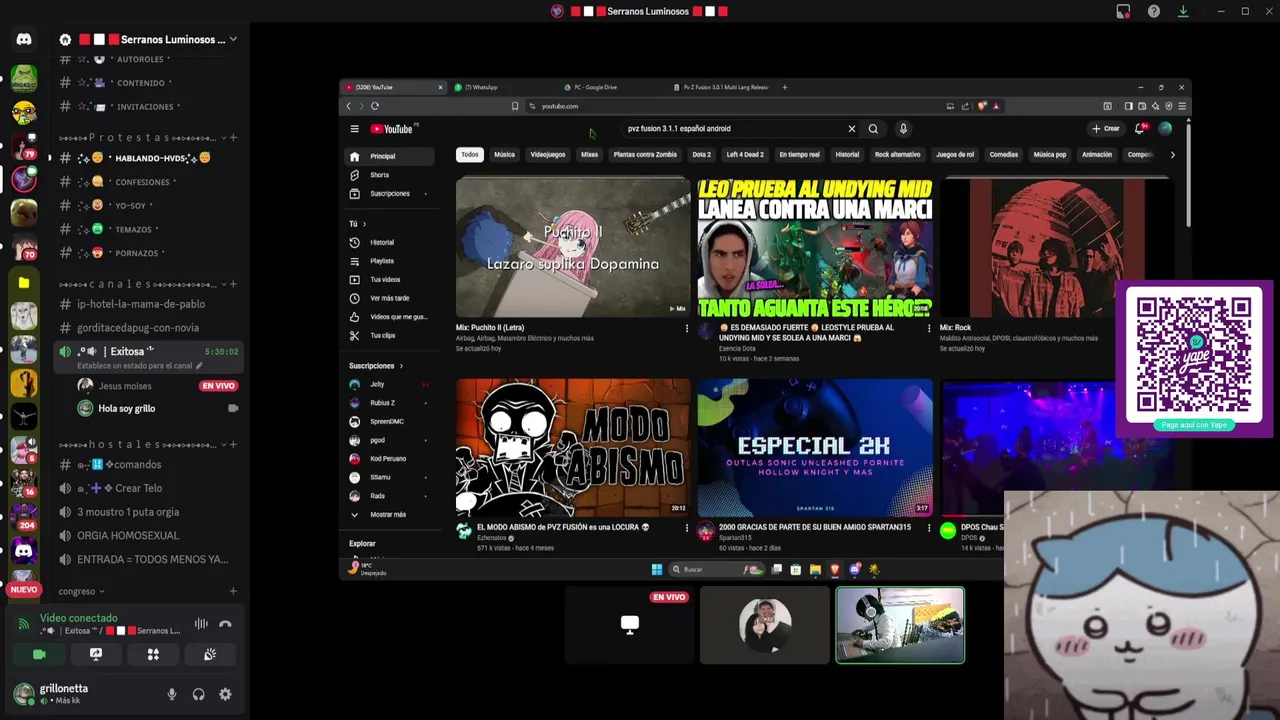The image size is (1280, 720).
Task: Open the Discord help question mark icon
Action: pos(1154,11)
